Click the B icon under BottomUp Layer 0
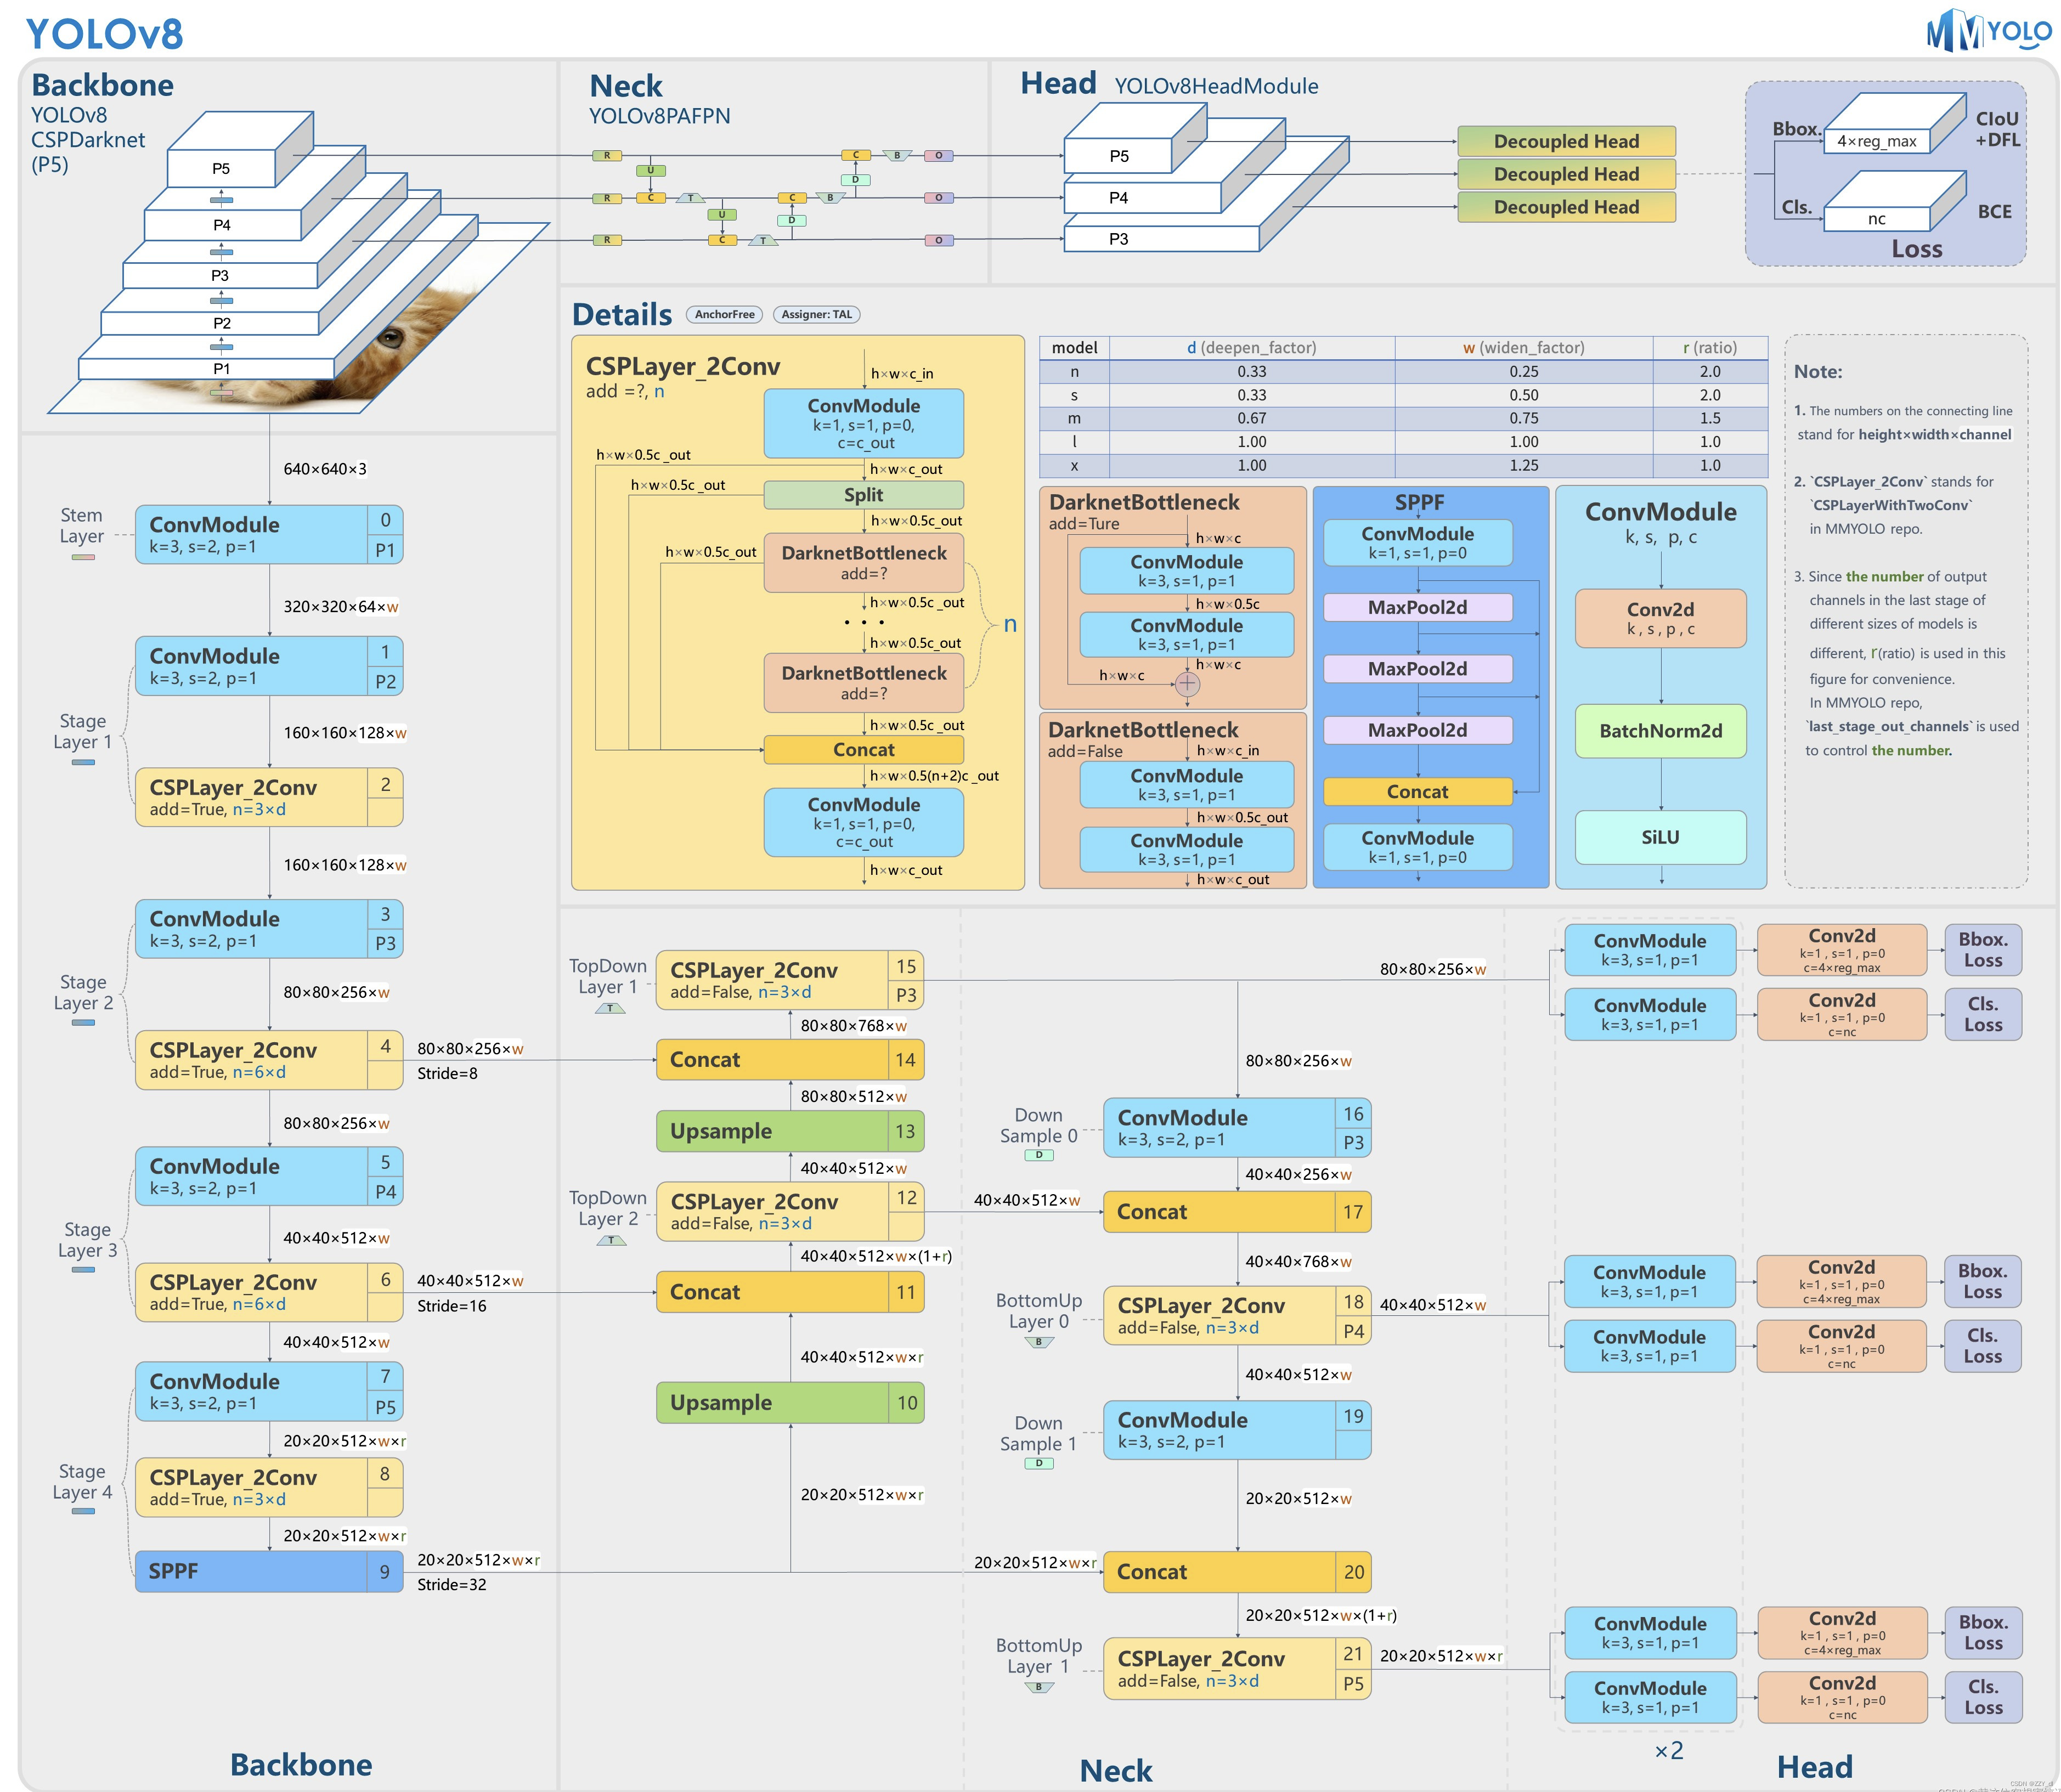This screenshot has width=2061, height=1792. [1039, 1342]
